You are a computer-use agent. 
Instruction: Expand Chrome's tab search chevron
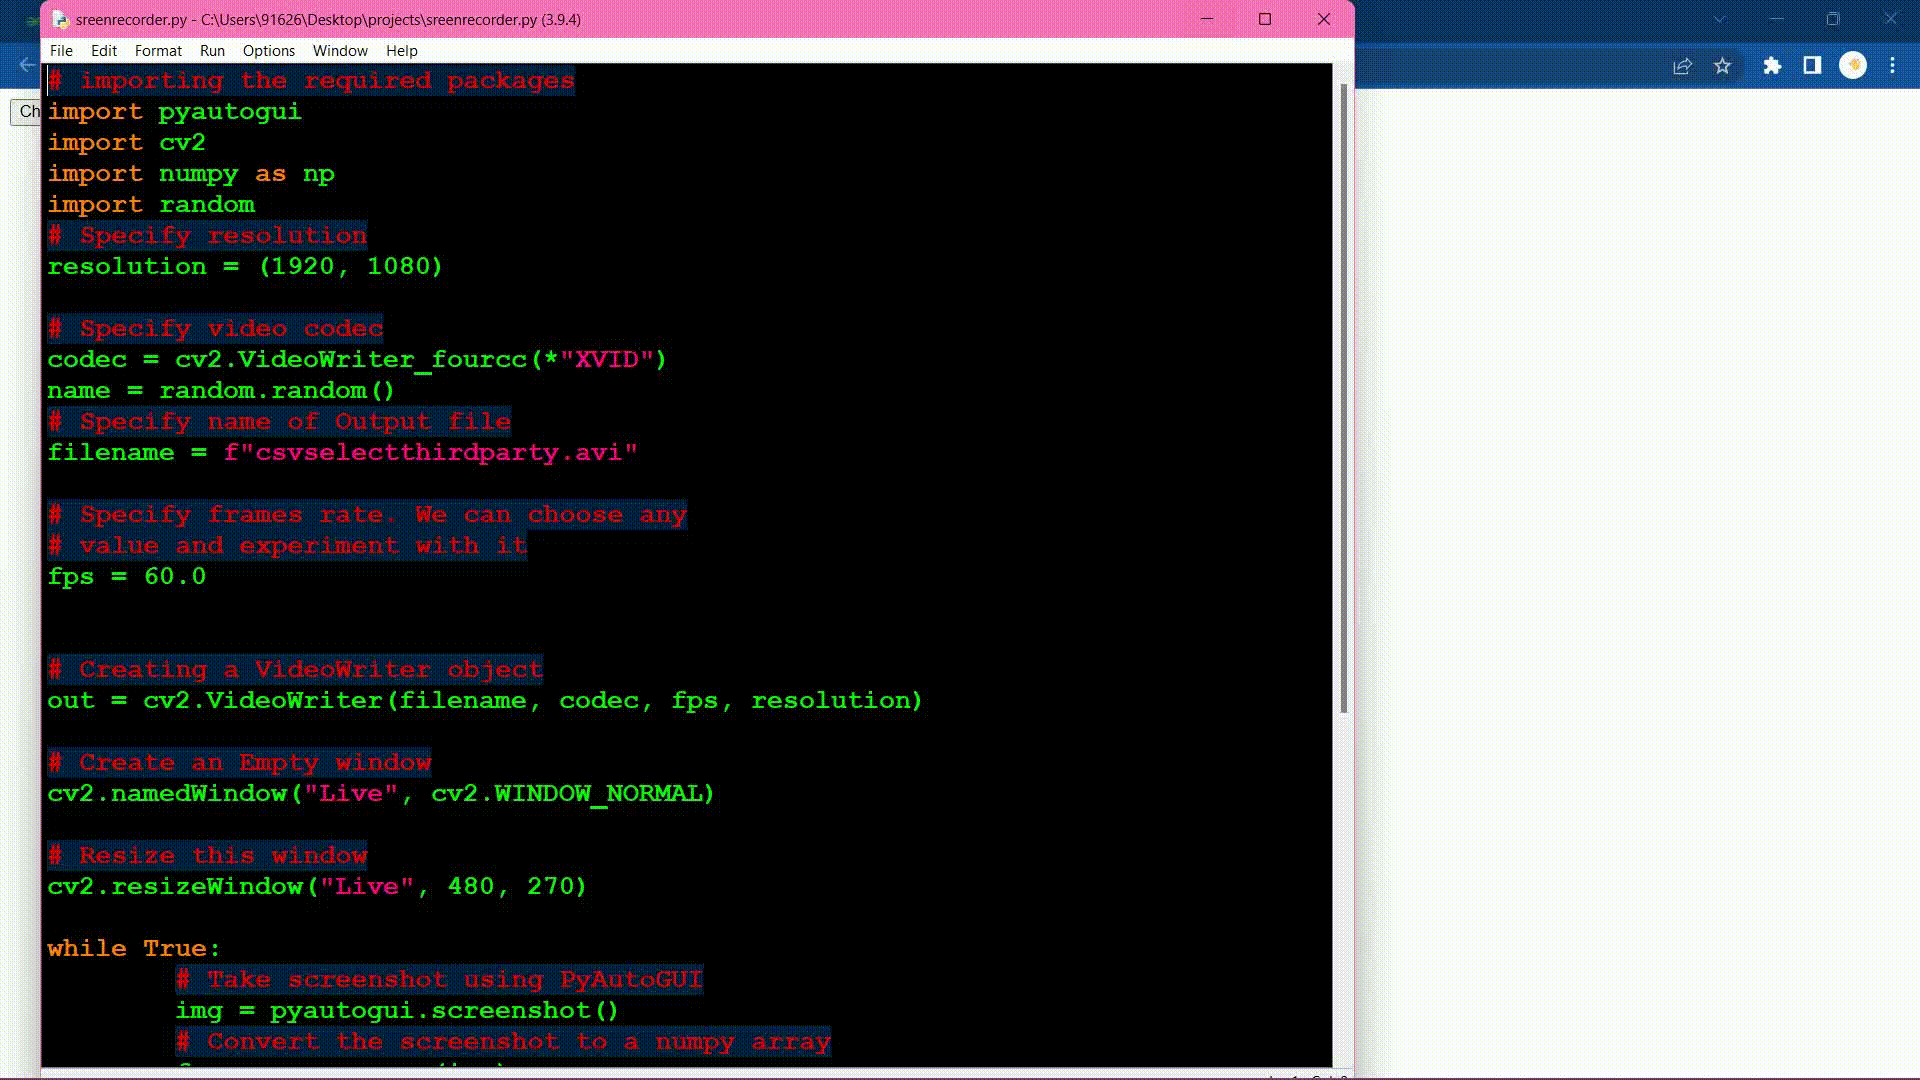(x=1720, y=19)
